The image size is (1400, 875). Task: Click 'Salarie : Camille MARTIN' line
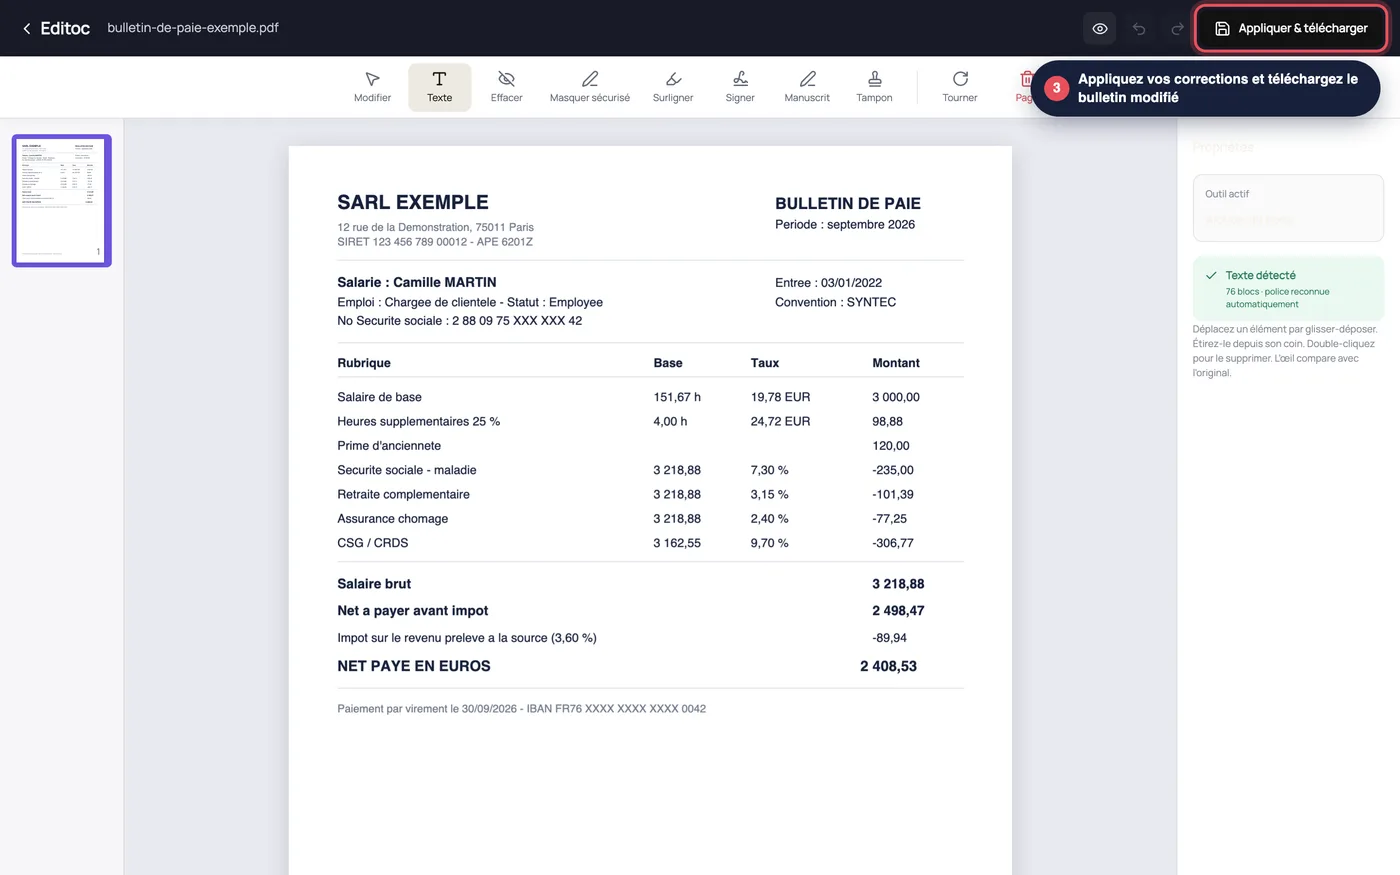click(x=417, y=282)
